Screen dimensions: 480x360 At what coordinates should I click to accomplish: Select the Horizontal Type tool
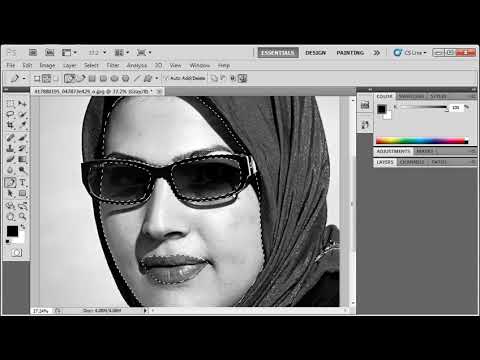click(22, 182)
